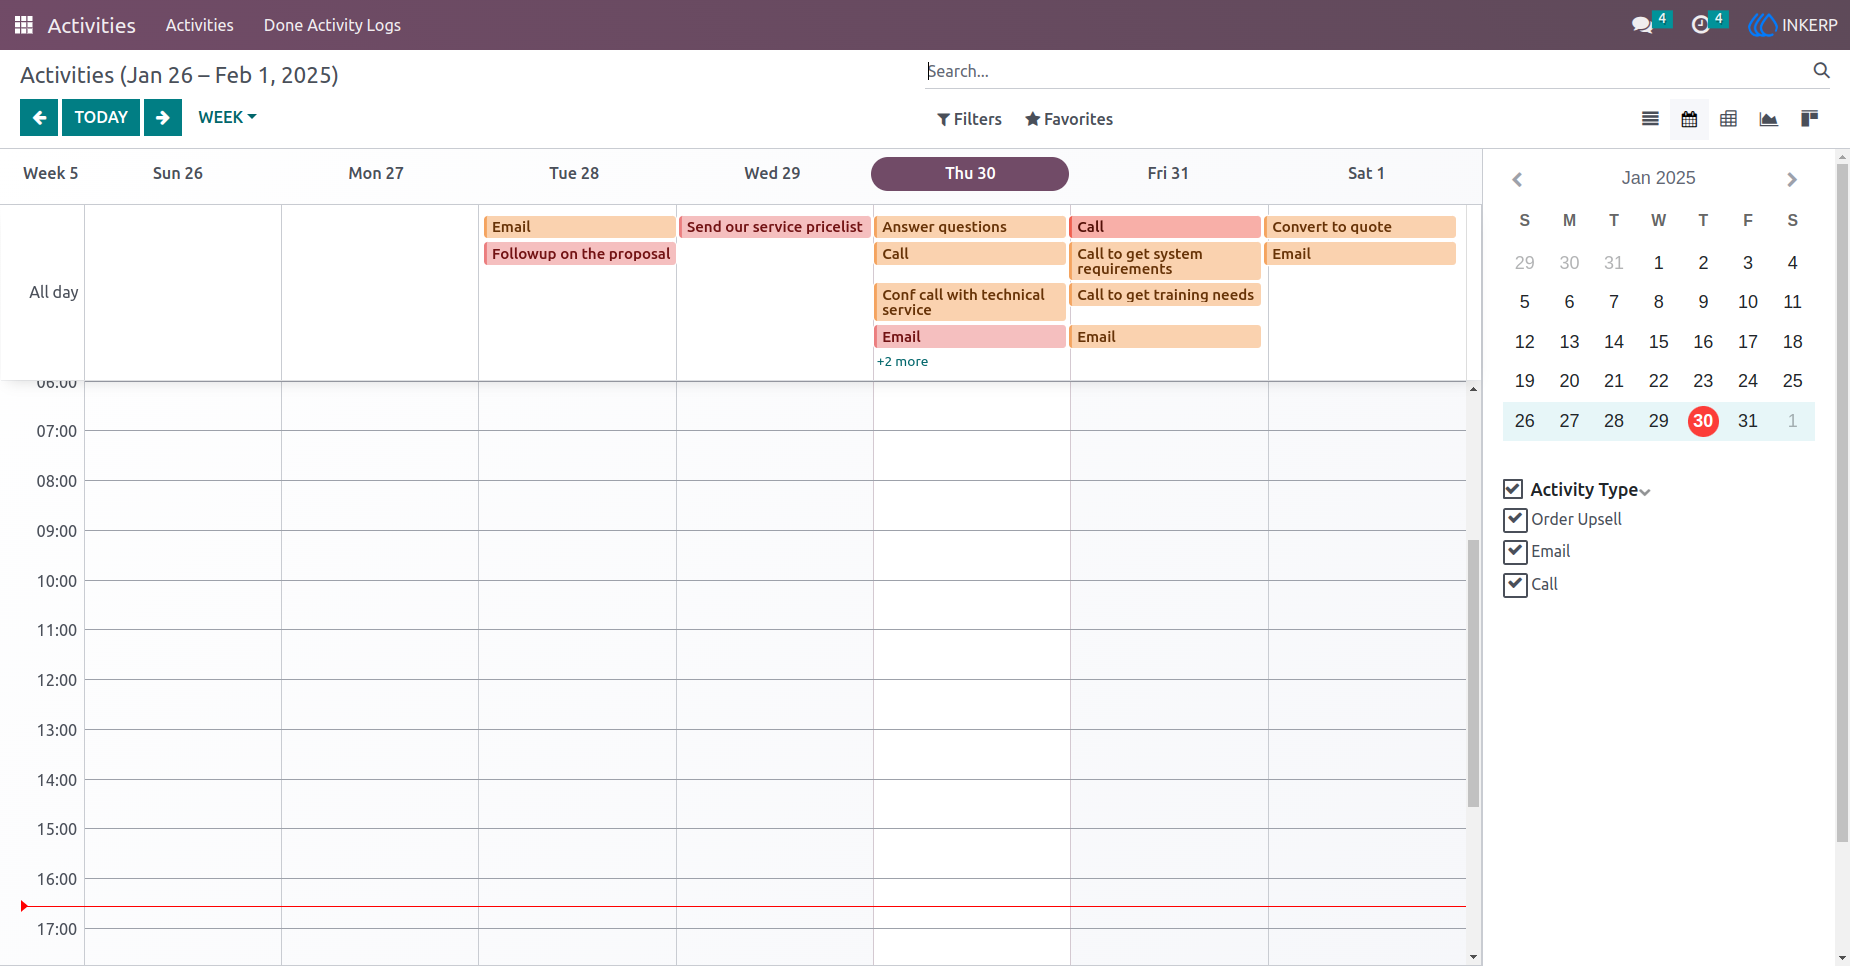The width and height of the screenshot is (1850, 966).
Task: Go to previous week arrow button
Action: click(39, 117)
